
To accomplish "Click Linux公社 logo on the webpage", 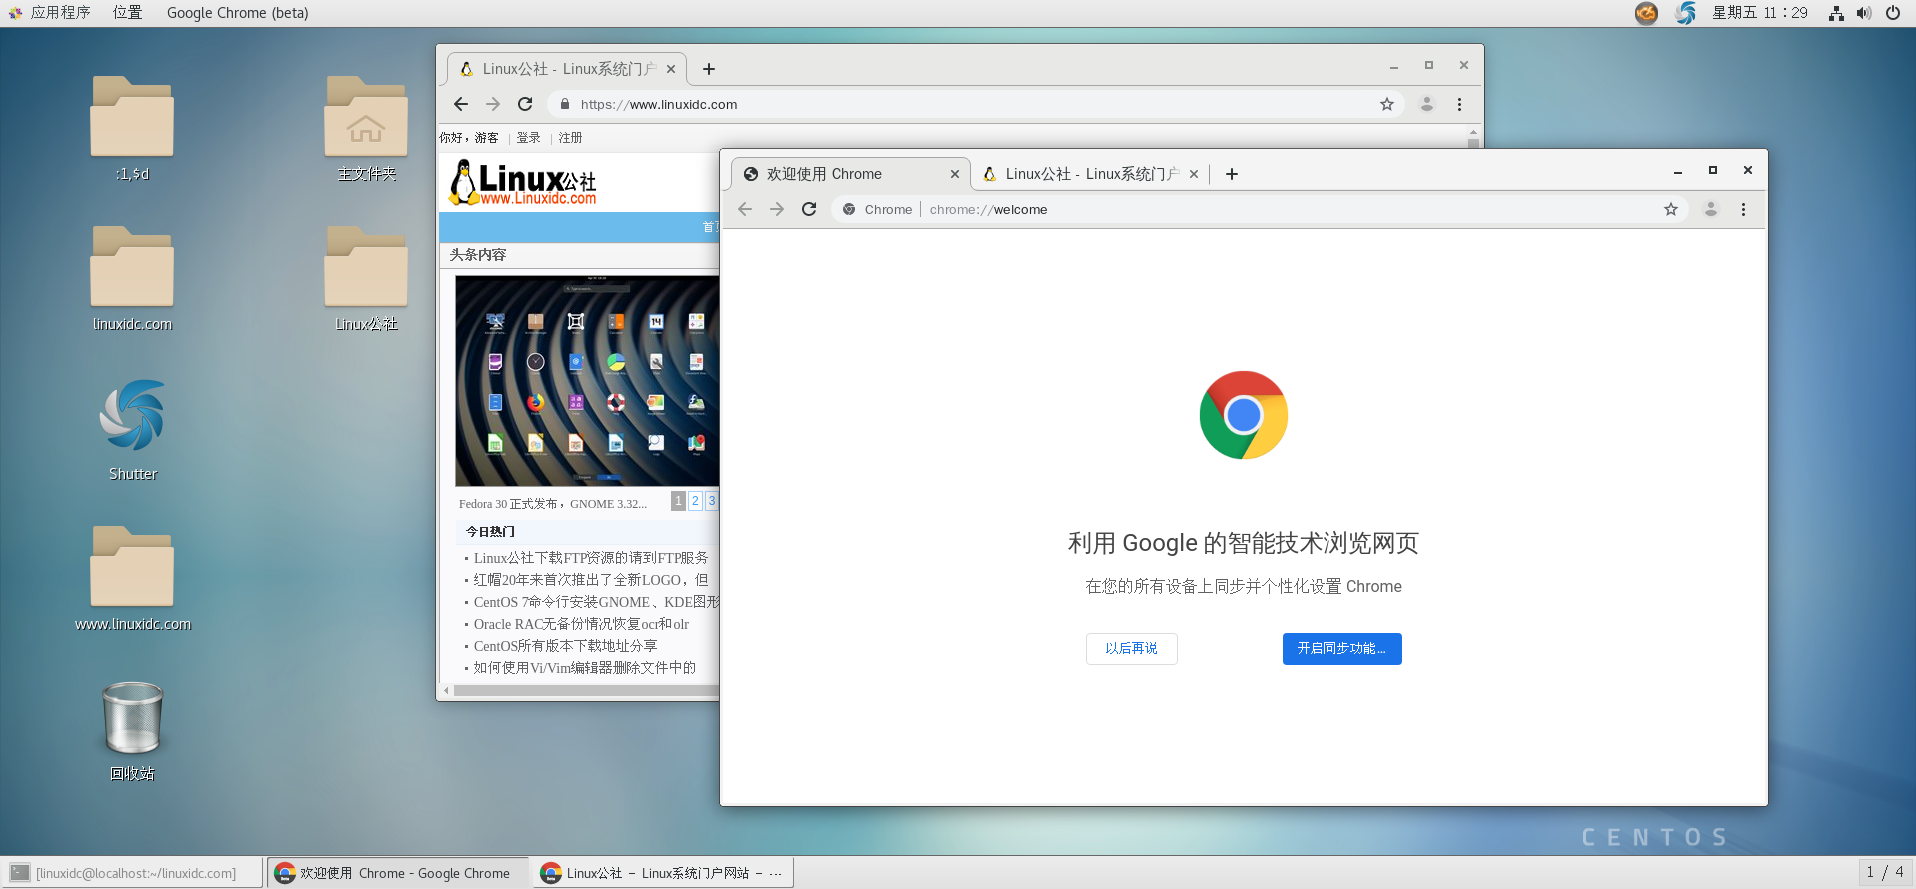I will (x=522, y=183).
